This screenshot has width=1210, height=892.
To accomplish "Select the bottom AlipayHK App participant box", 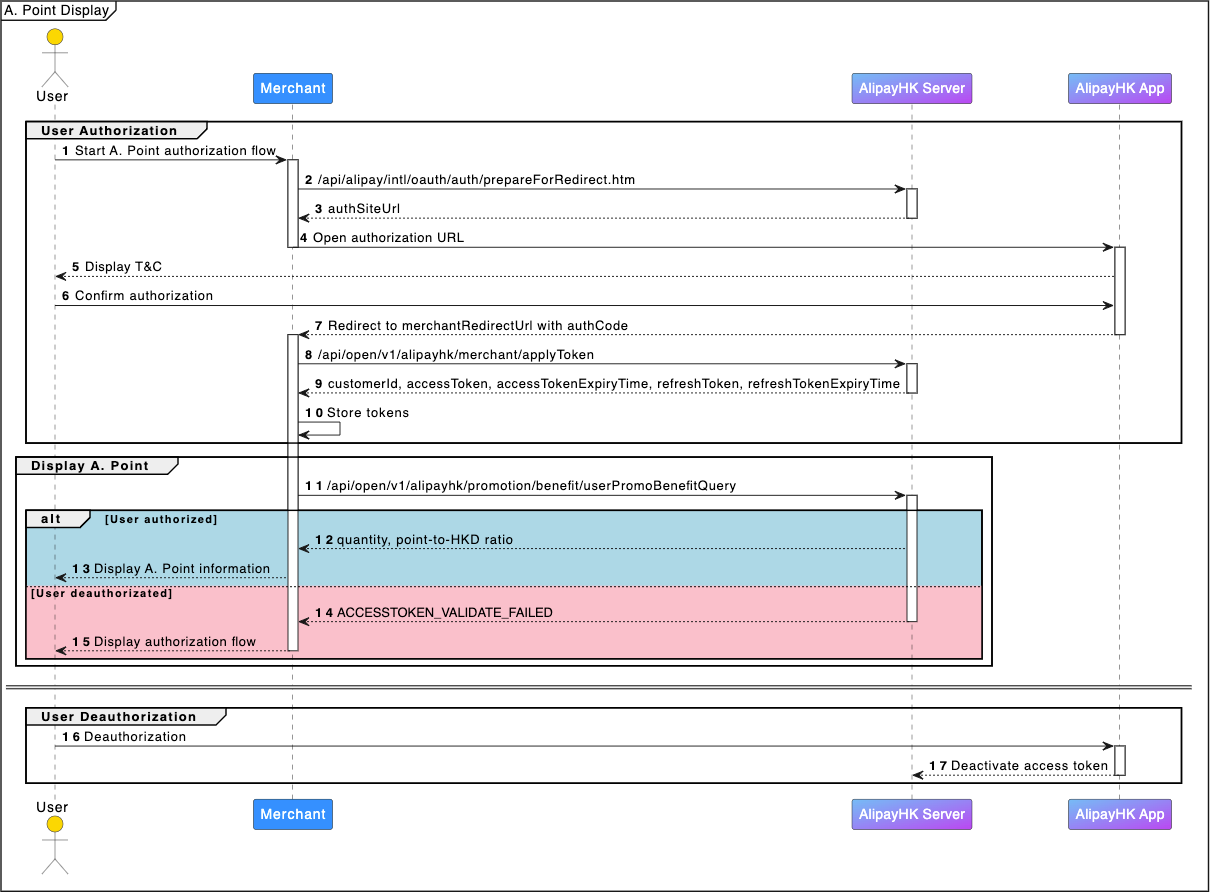I will pos(1120,814).
